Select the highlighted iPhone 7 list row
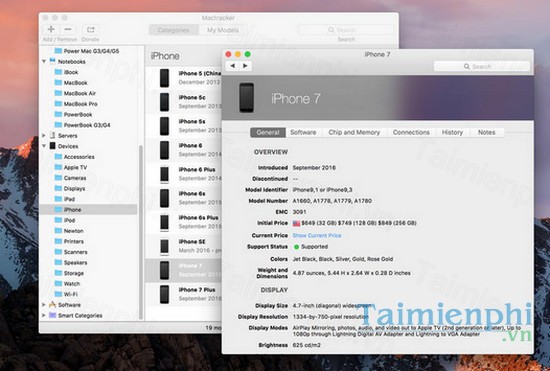The height and width of the screenshot is (371, 550). coord(184,270)
